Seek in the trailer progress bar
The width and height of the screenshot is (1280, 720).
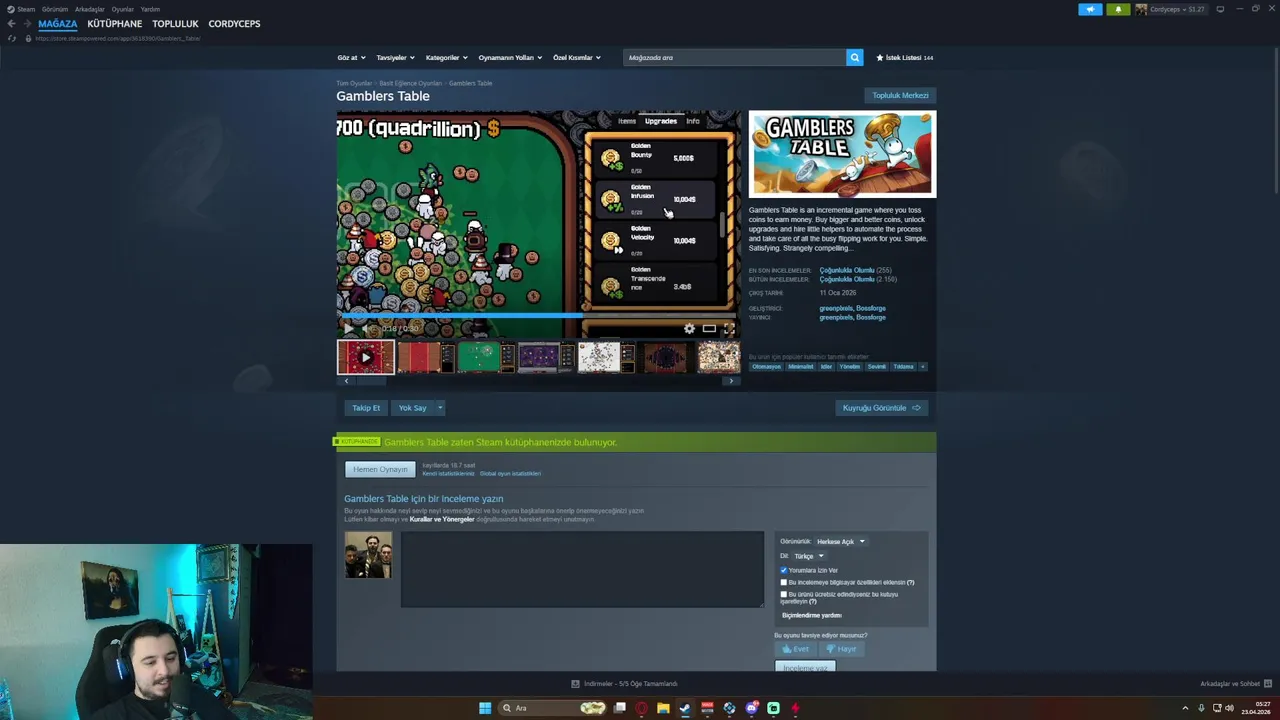pyautogui.click(x=538, y=316)
